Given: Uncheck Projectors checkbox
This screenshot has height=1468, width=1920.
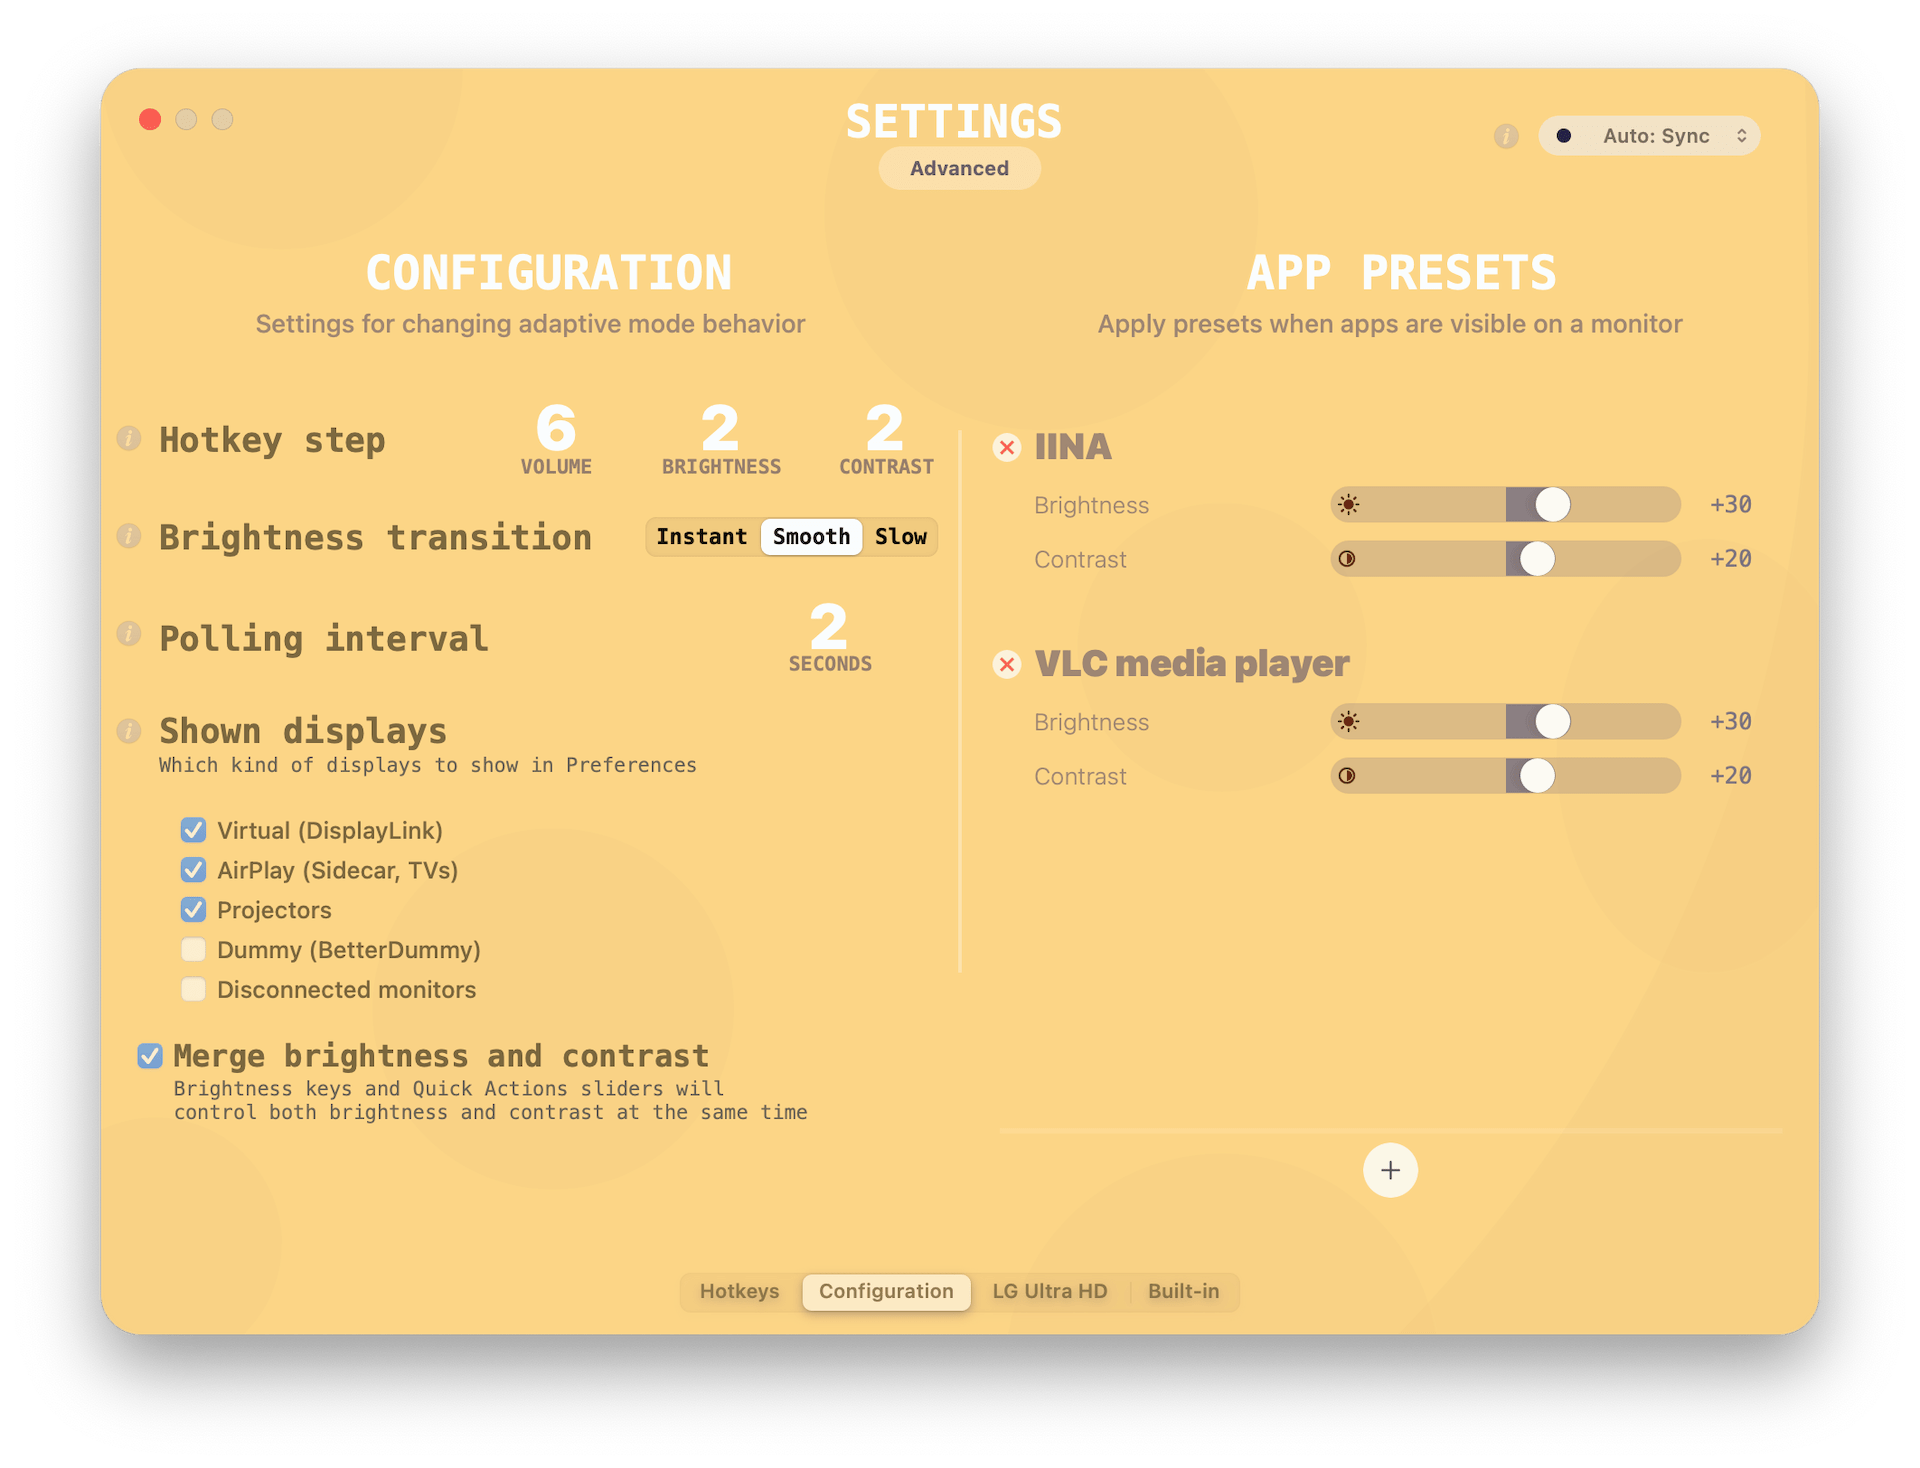Looking at the screenshot, I should click(193, 910).
